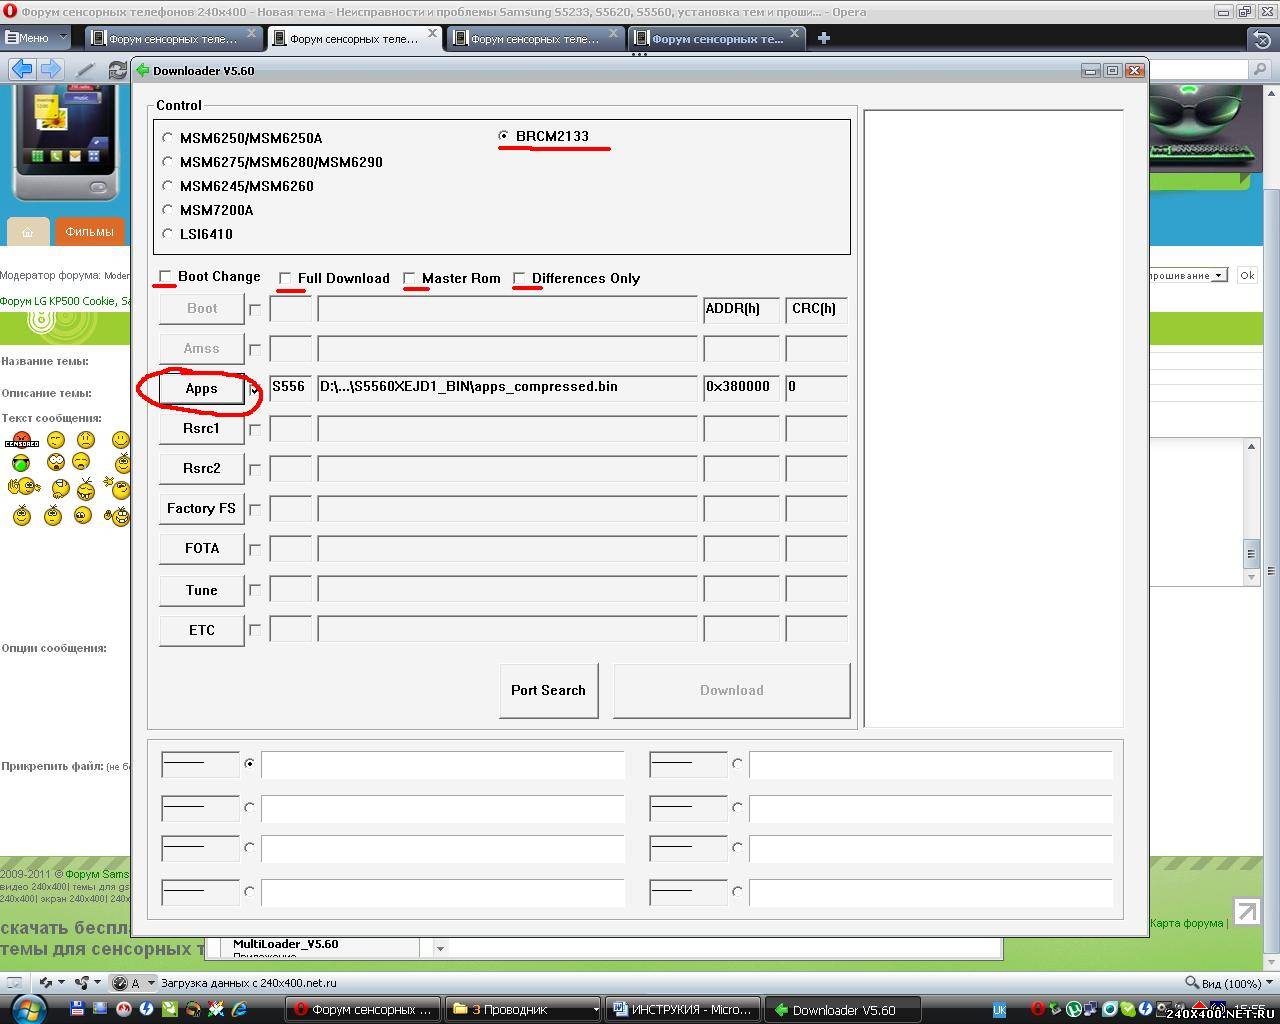The image size is (1280, 1024).
Task: Check the Differences Only option
Action: [520, 278]
